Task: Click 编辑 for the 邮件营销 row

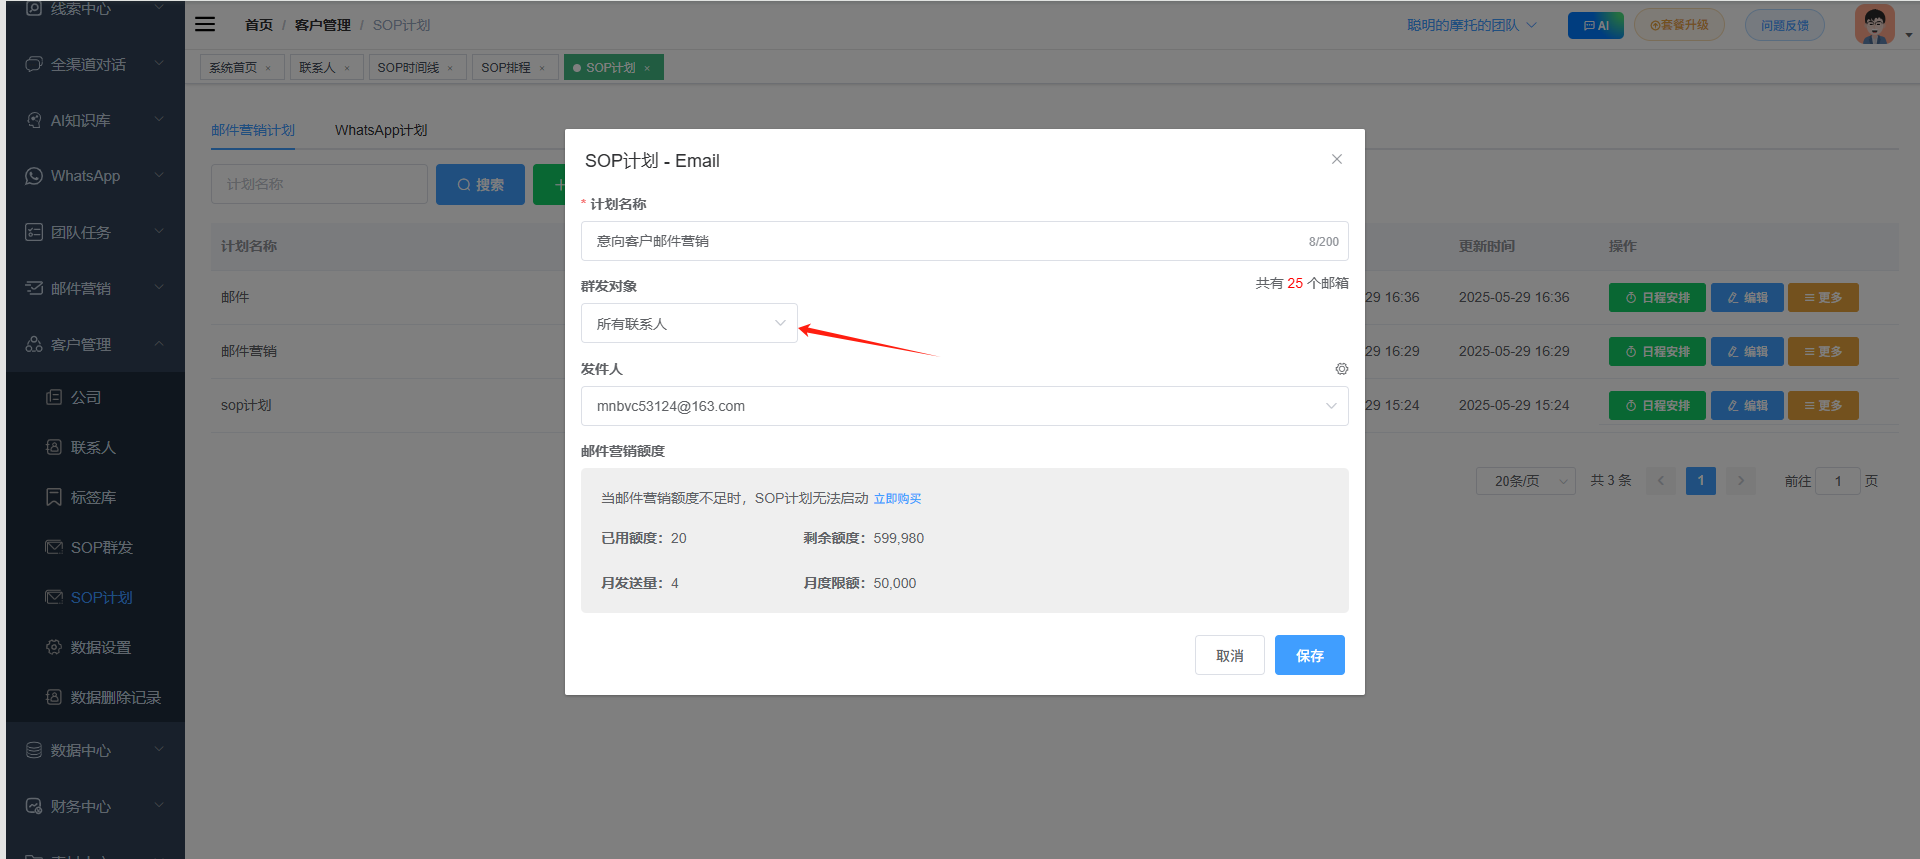Action: [1747, 352]
